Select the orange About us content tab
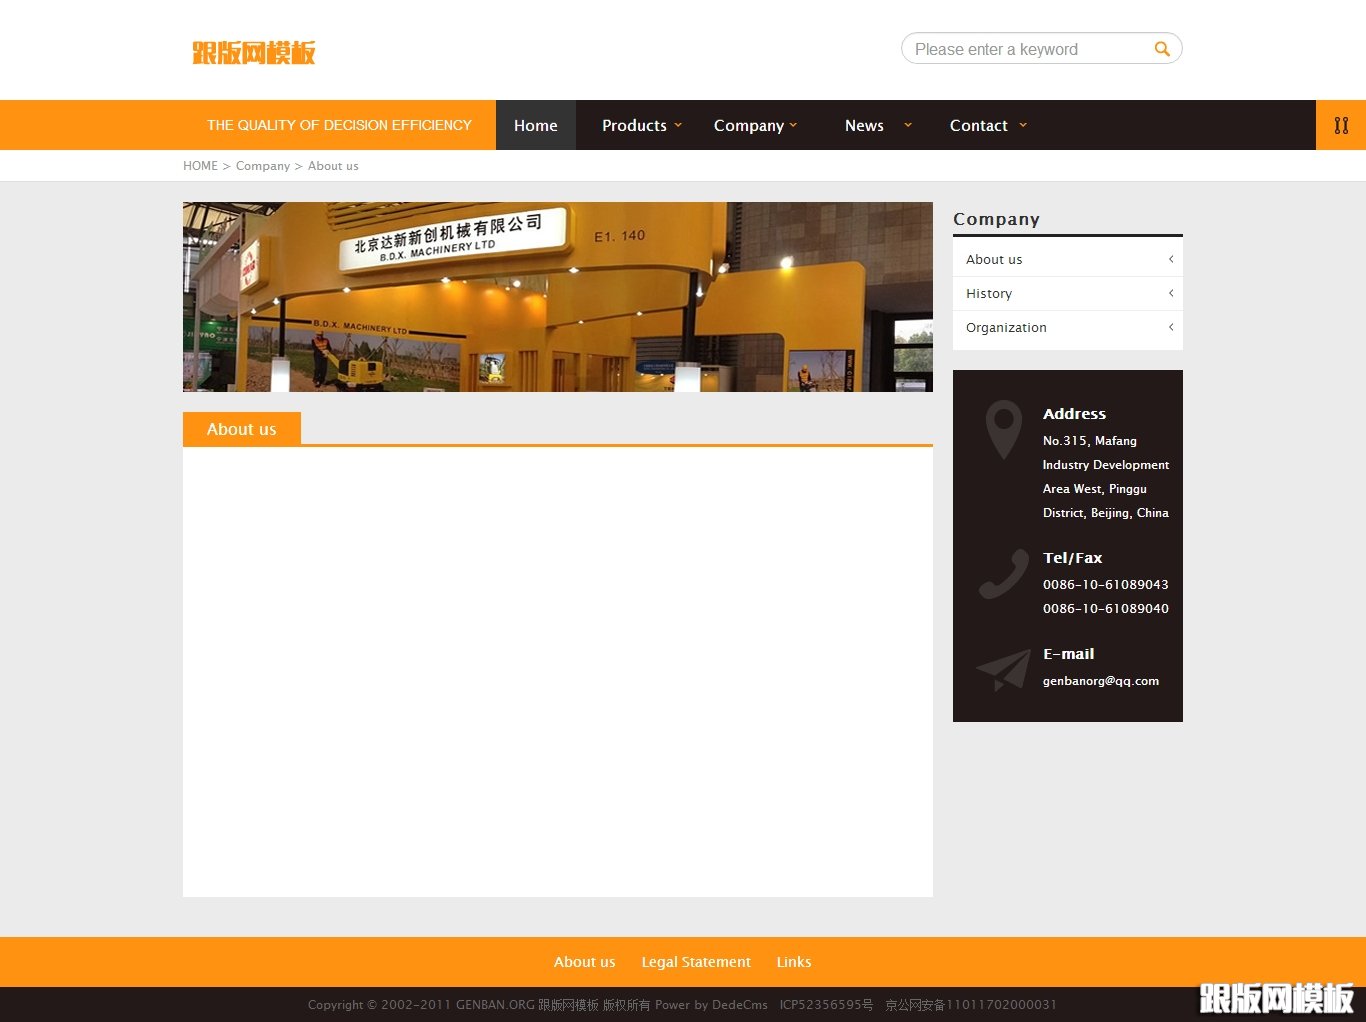1366x1022 pixels. point(242,429)
